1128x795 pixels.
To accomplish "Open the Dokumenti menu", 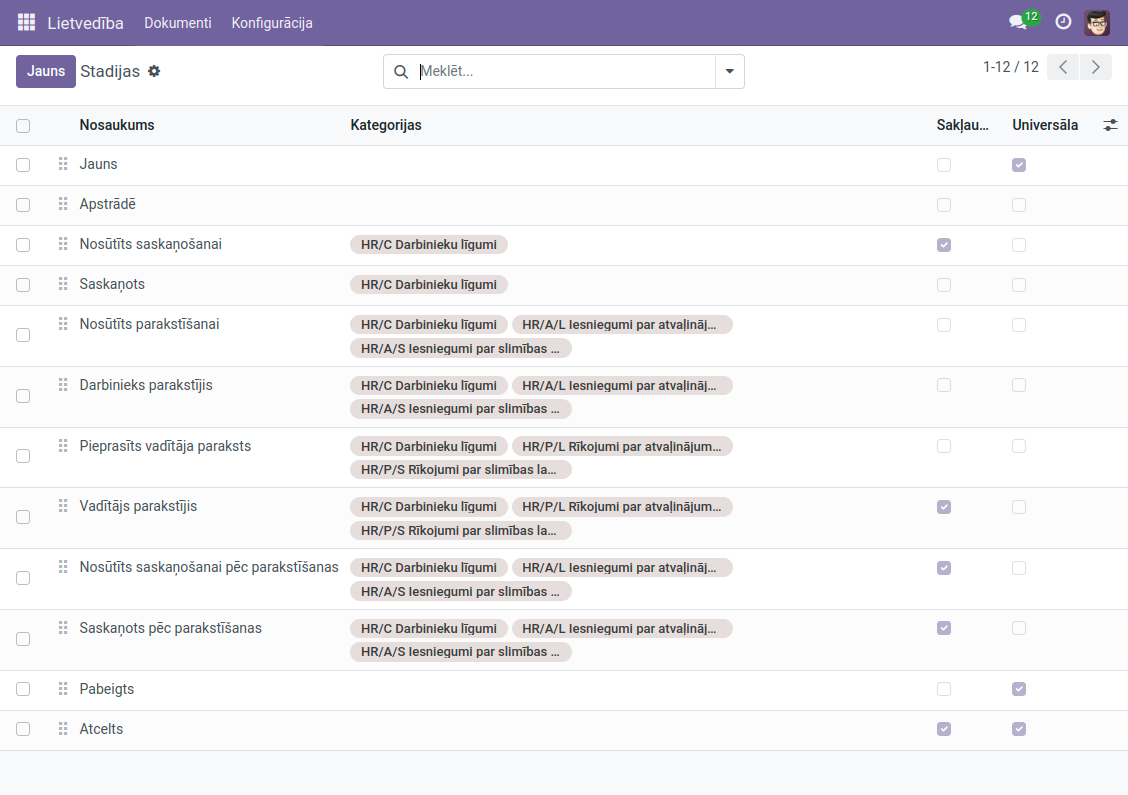I will [x=177, y=22].
